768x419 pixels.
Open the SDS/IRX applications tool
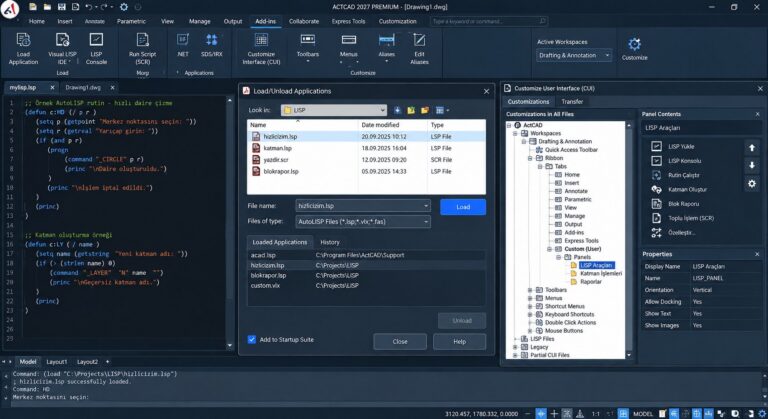click(212, 46)
